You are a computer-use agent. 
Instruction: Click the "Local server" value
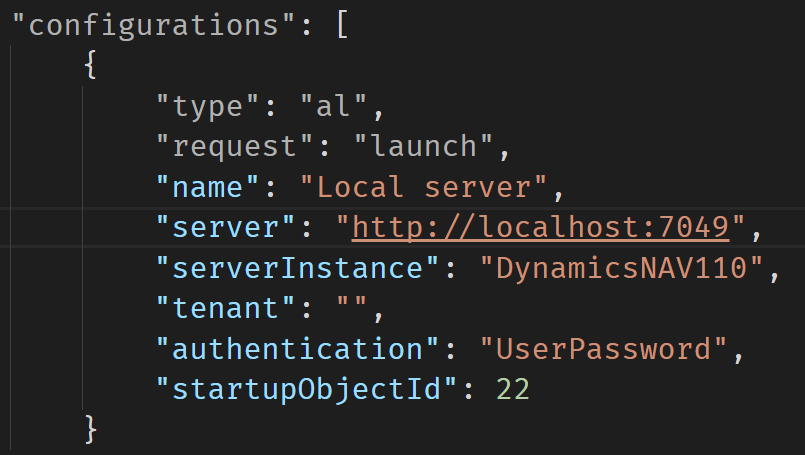click(424, 187)
